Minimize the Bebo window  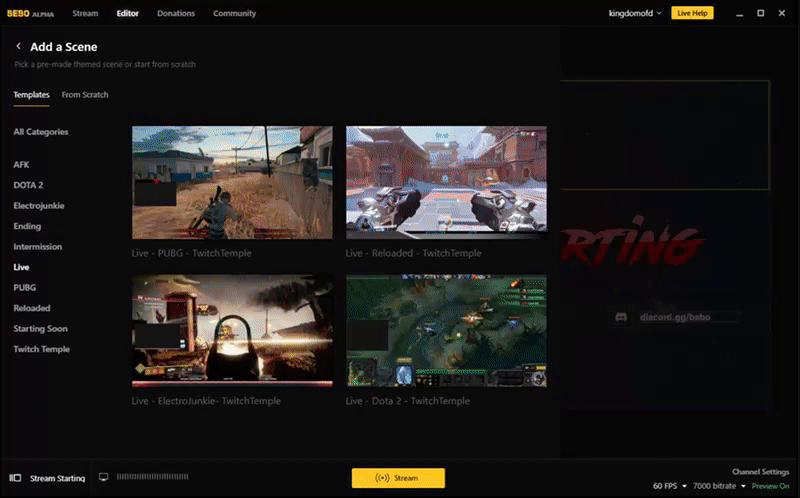[739, 13]
